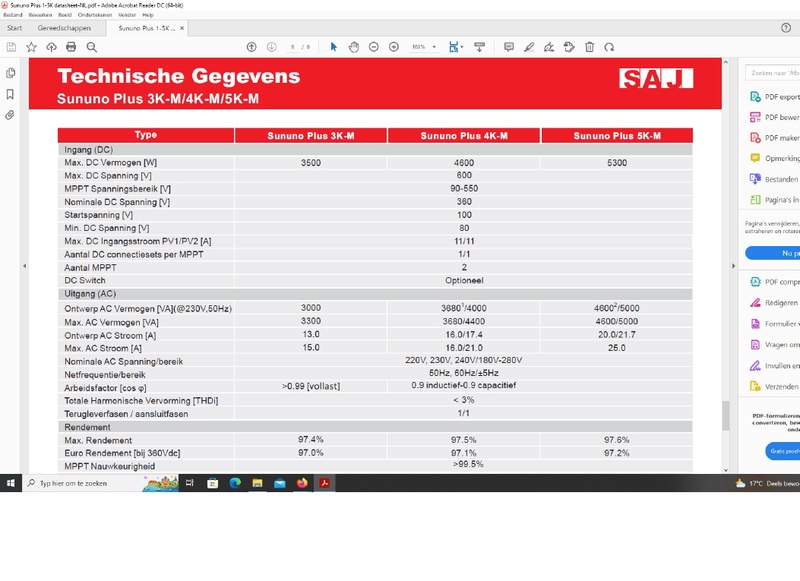
Task: Open the Windows Start menu
Action: coord(11,483)
